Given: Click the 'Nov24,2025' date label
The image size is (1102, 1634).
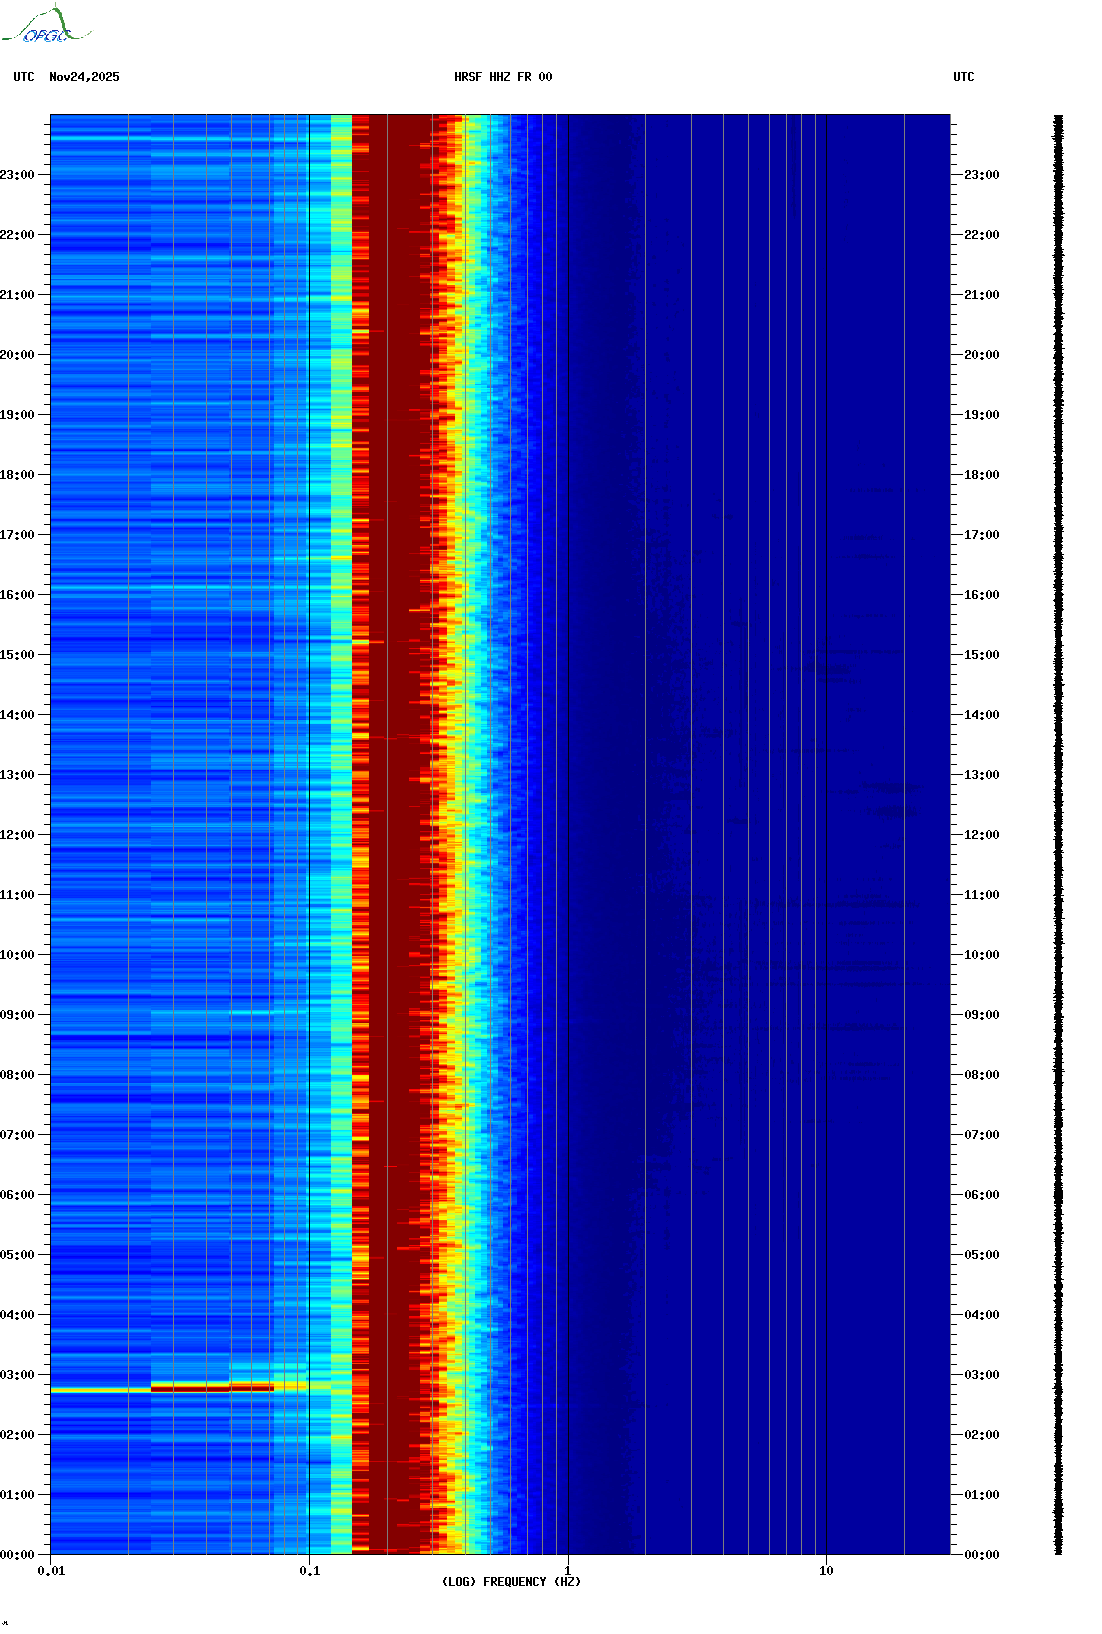Looking at the screenshot, I should tap(84, 77).
